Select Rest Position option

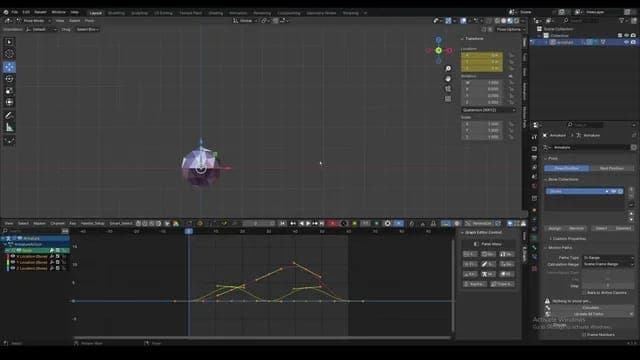[x=611, y=168]
